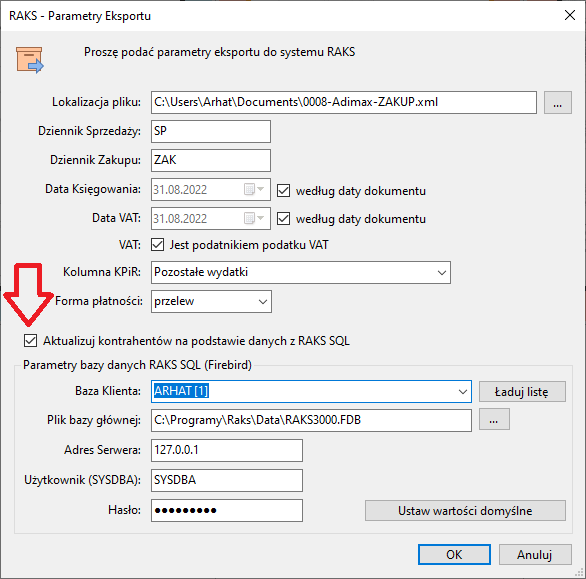The width and height of the screenshot is (586, 579).
Task: Toggle 'według daty dokumentu' for Data VAT
Action: (283, 218)
